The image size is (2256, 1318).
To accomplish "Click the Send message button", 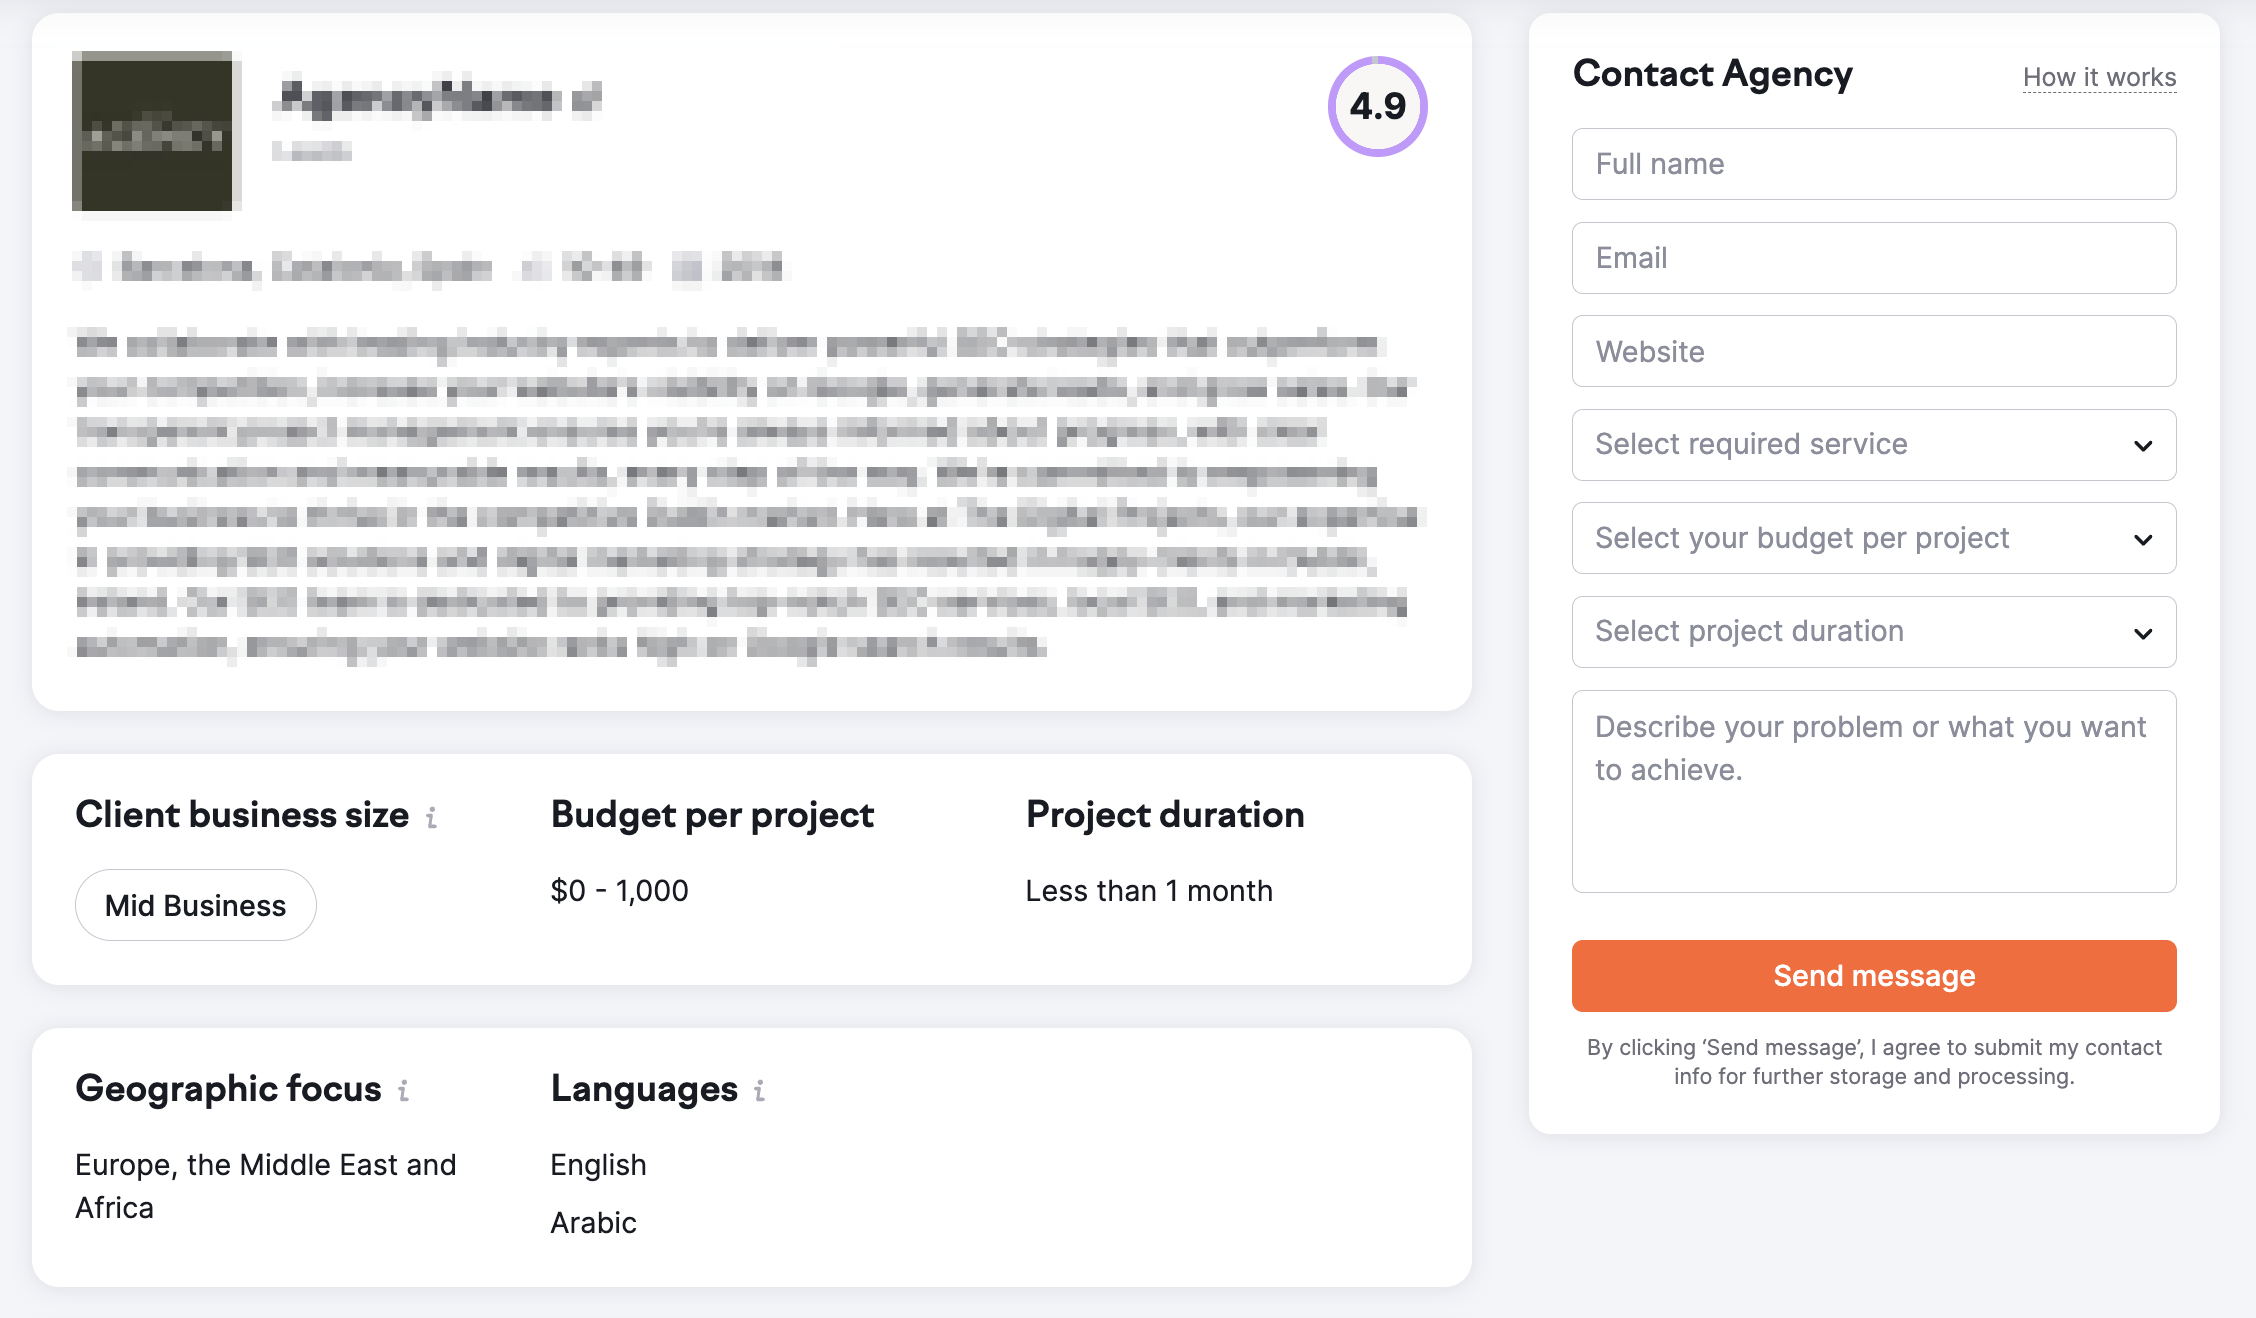I will (x=1873, y=975).
